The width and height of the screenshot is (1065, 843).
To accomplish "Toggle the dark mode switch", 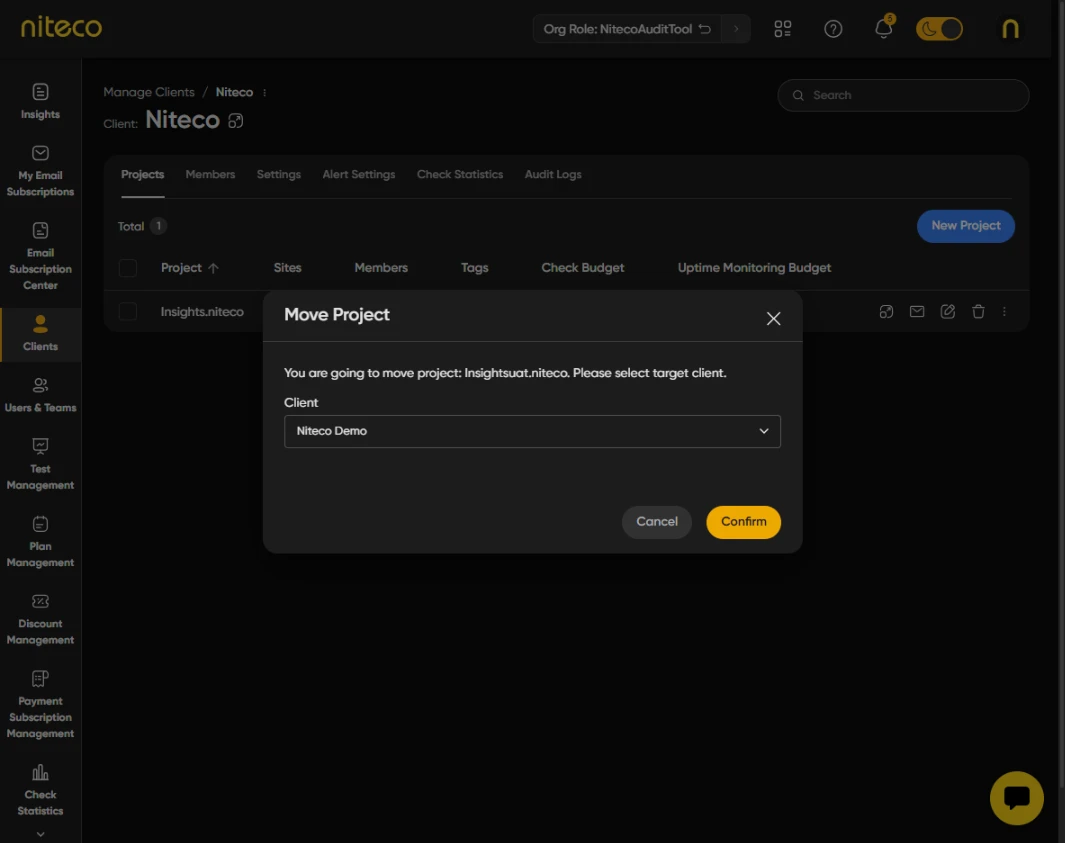I will tap(939, 29).
